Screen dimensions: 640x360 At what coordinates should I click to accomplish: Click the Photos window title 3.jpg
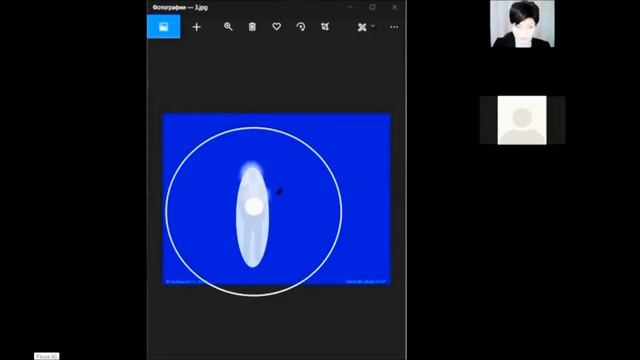point(180,7)
